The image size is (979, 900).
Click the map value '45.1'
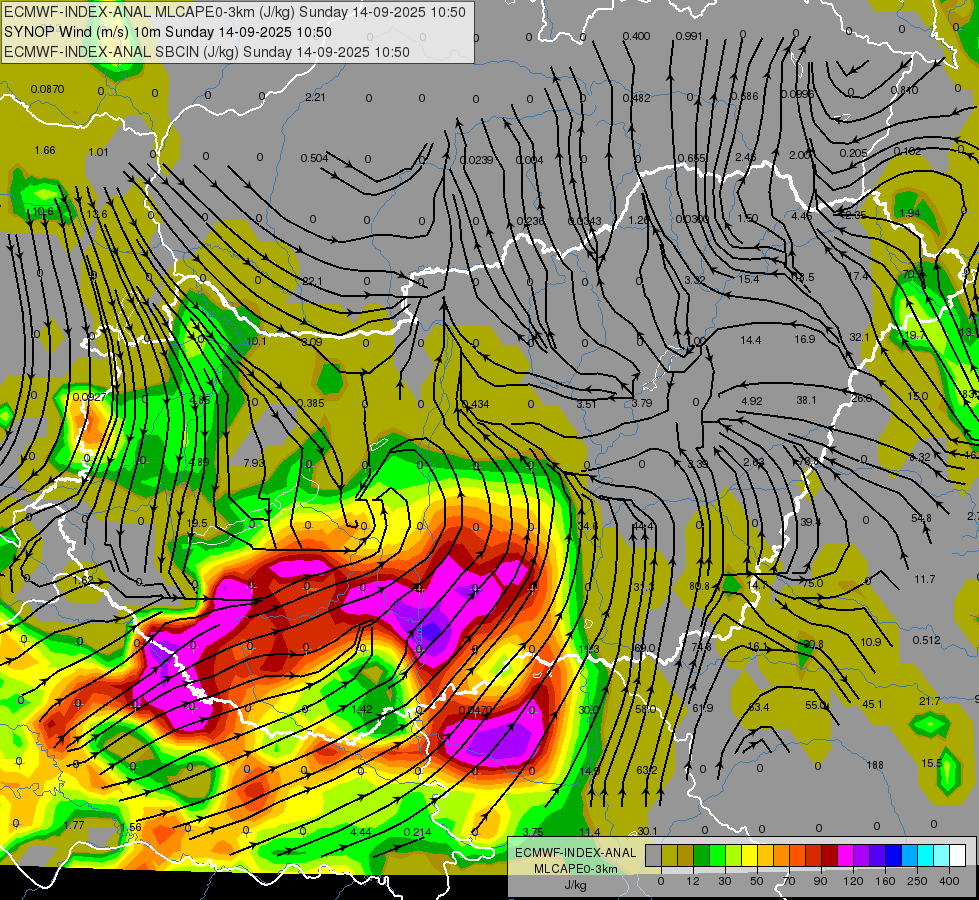[x=872, y=704]
